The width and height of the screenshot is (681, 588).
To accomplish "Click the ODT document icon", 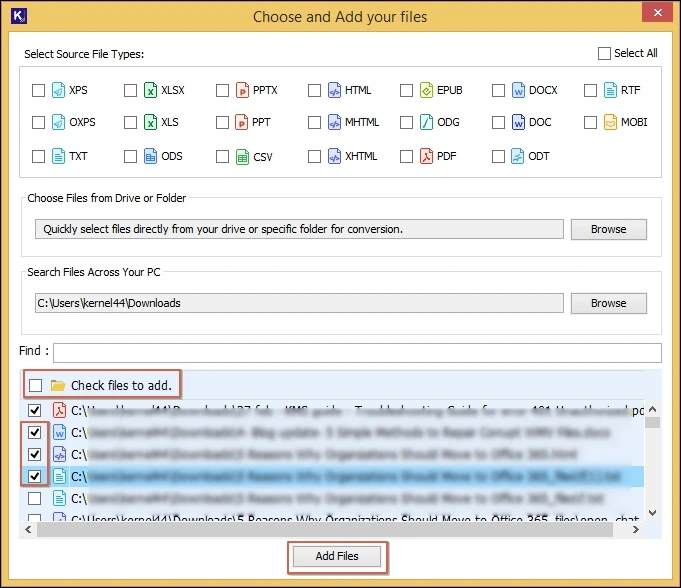I will (x=517, y=156).
